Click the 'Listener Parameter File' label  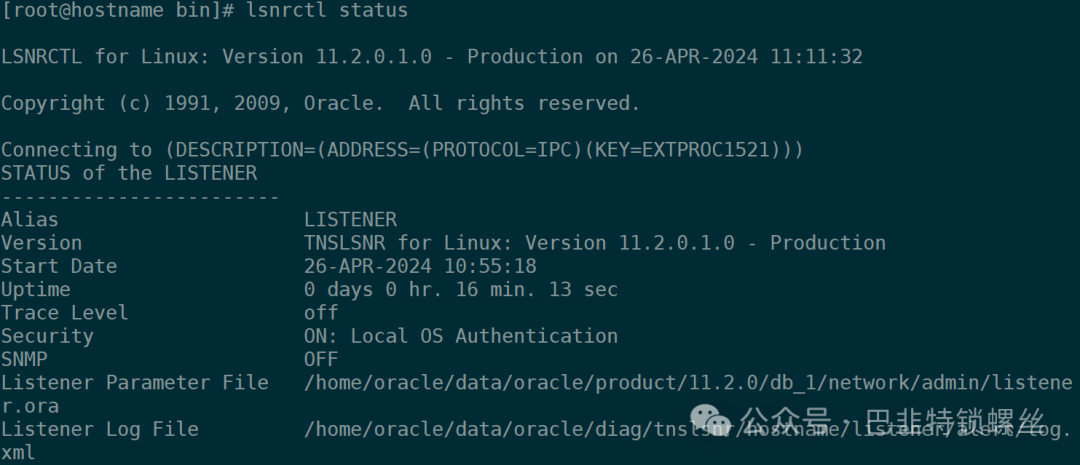coord(135,383)
